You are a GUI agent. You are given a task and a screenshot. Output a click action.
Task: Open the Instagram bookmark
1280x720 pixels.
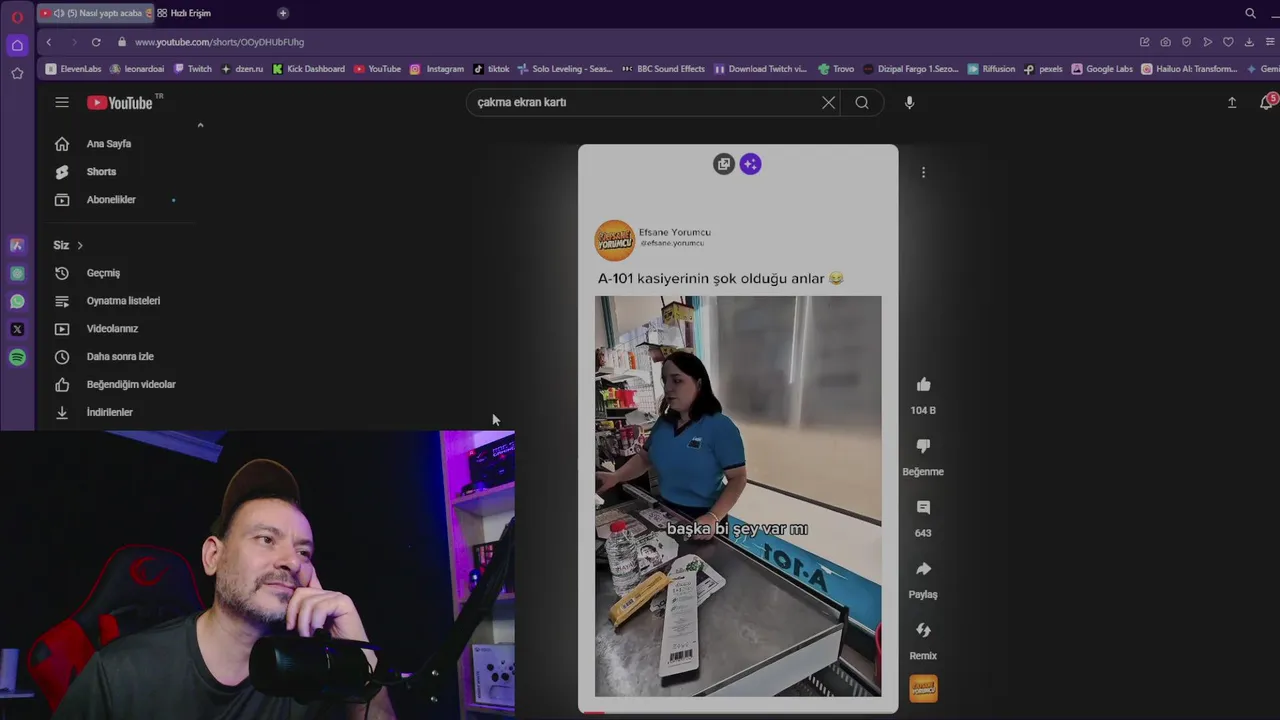coord(437,69)
